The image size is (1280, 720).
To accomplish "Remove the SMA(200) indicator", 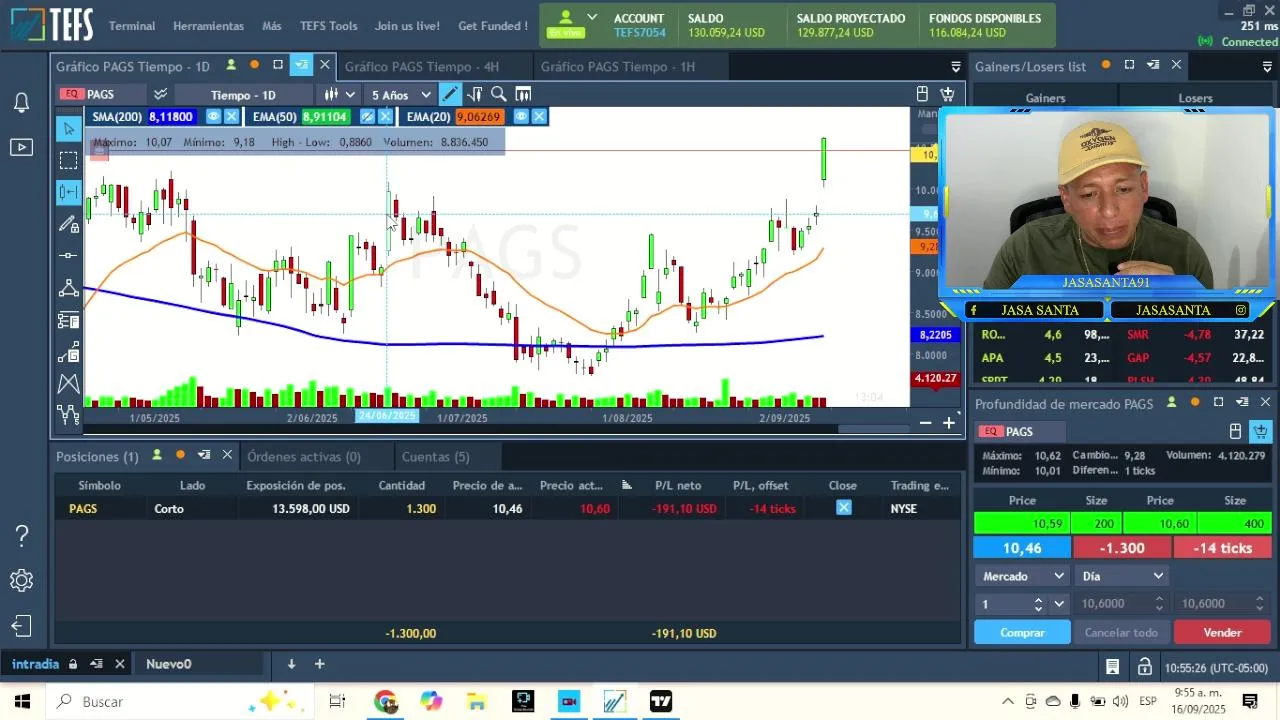I will (231, 116).
